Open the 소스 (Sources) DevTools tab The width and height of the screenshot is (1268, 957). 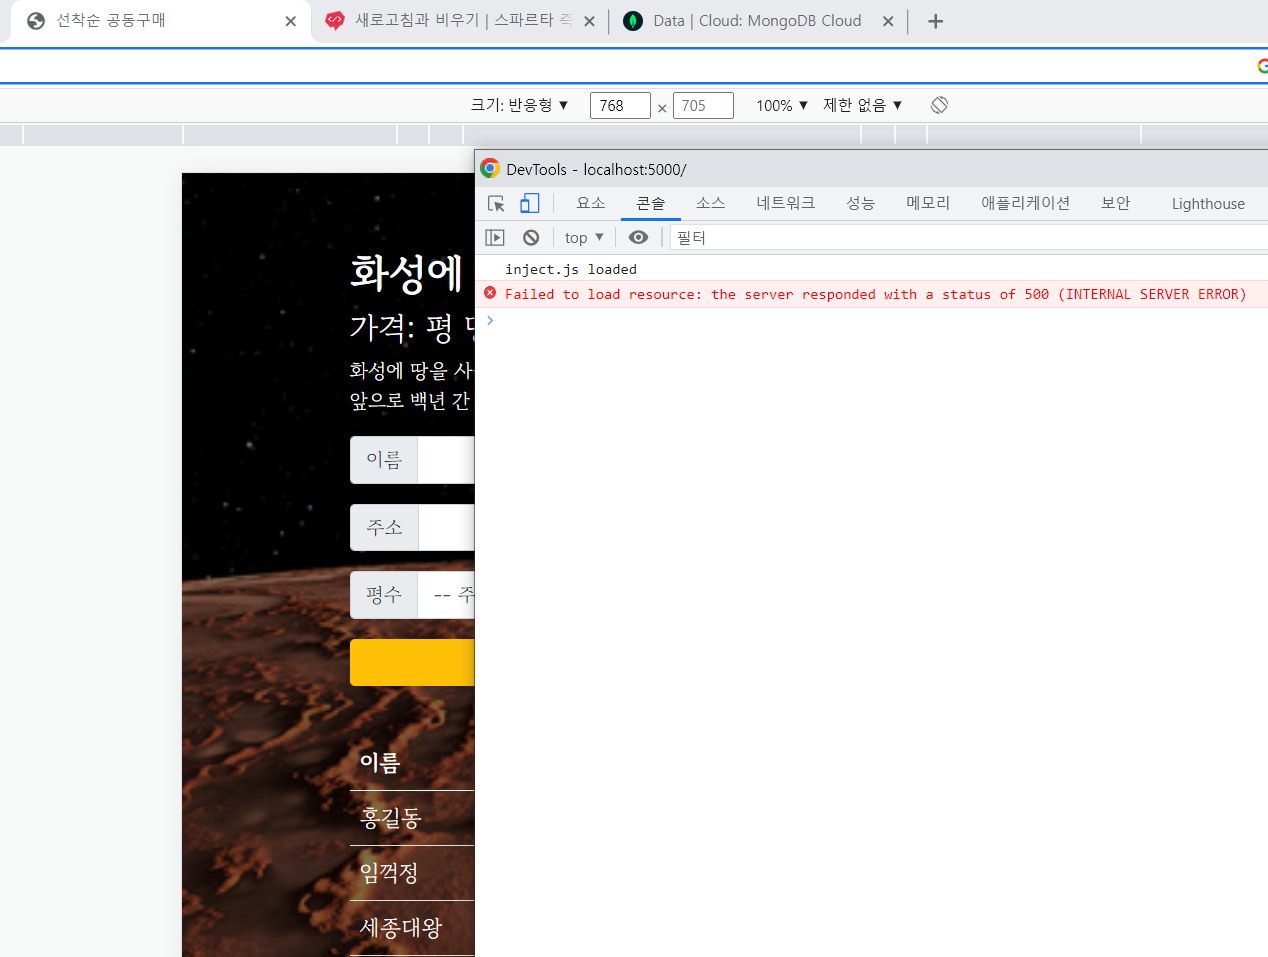(711, 203)
